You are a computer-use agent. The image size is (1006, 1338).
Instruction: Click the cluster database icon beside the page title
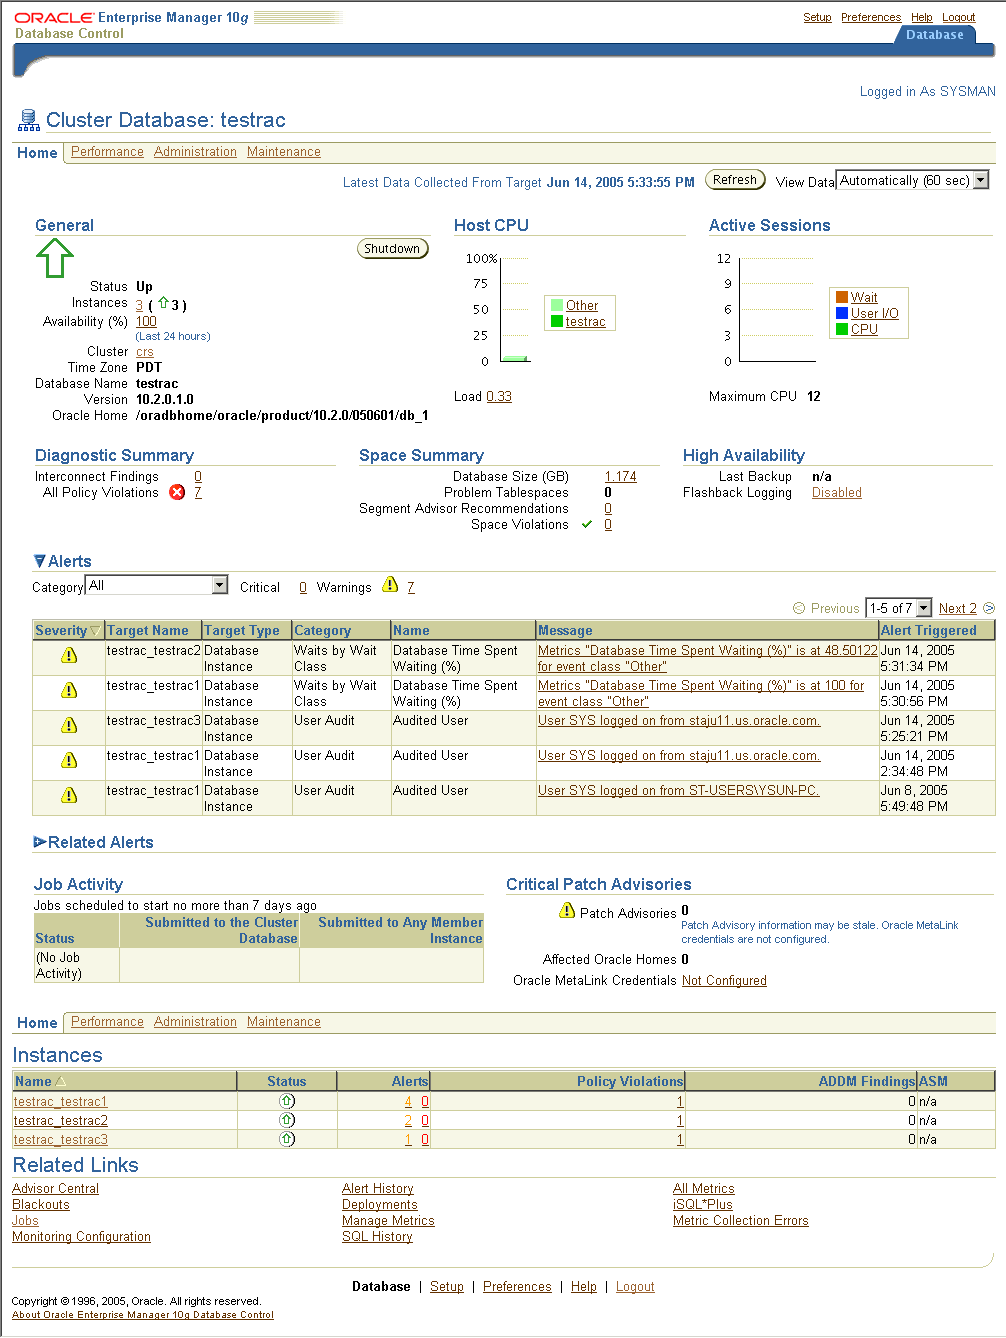[x=29, y=119]
